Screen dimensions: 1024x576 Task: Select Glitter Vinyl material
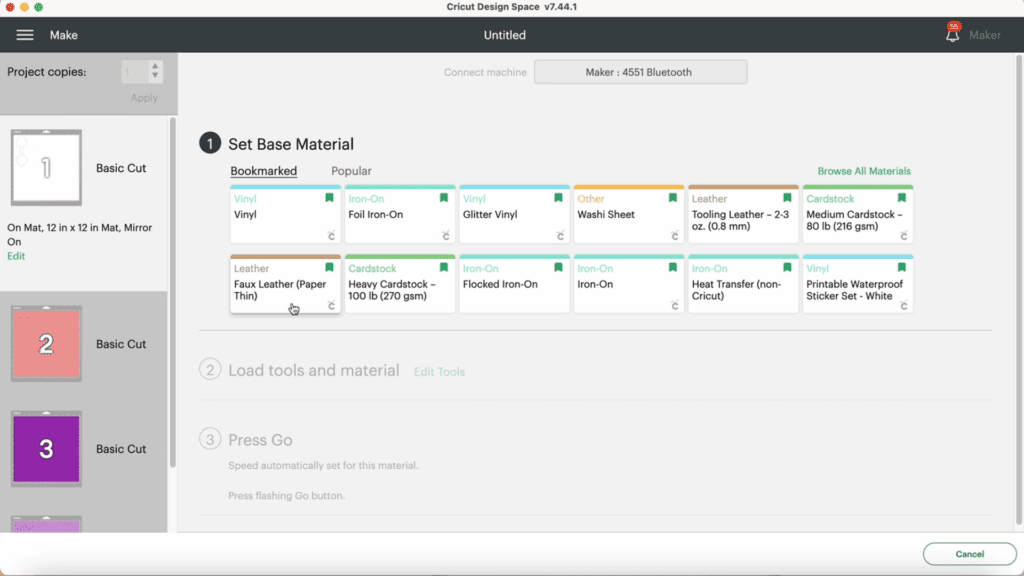pos(514,214)
